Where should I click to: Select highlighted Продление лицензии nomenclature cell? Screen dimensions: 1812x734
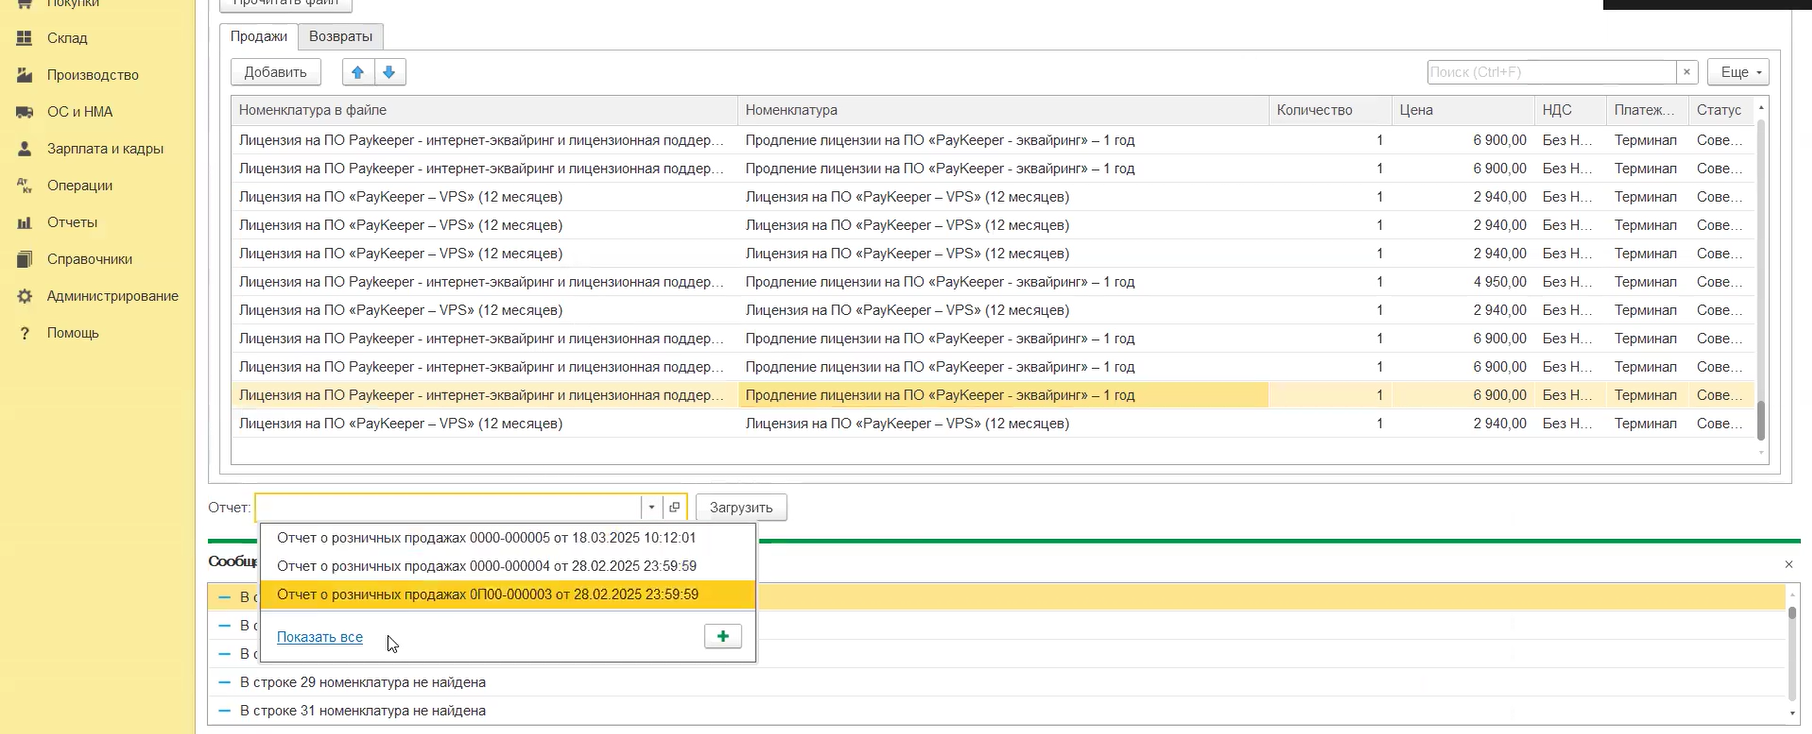tap(1003, 395)
